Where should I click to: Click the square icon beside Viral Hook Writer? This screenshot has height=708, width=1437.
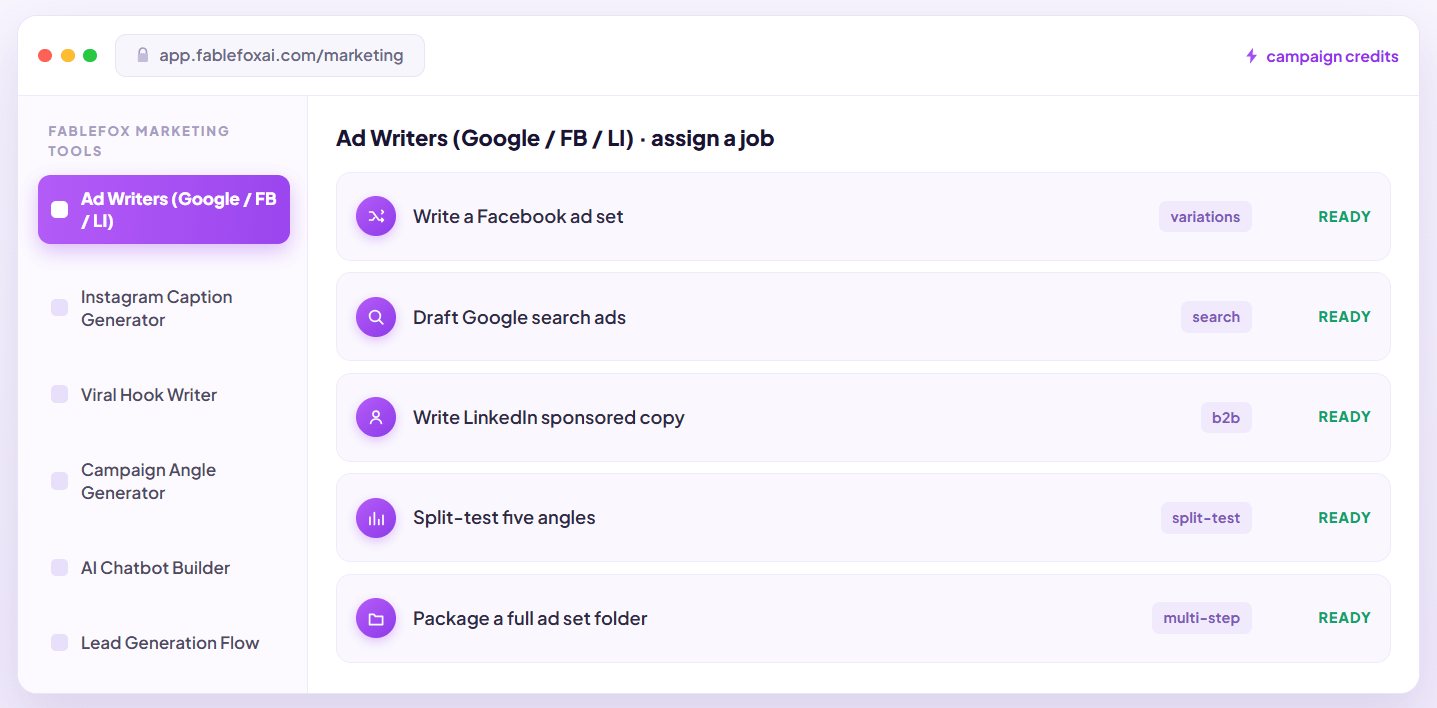tap(60, 394)
